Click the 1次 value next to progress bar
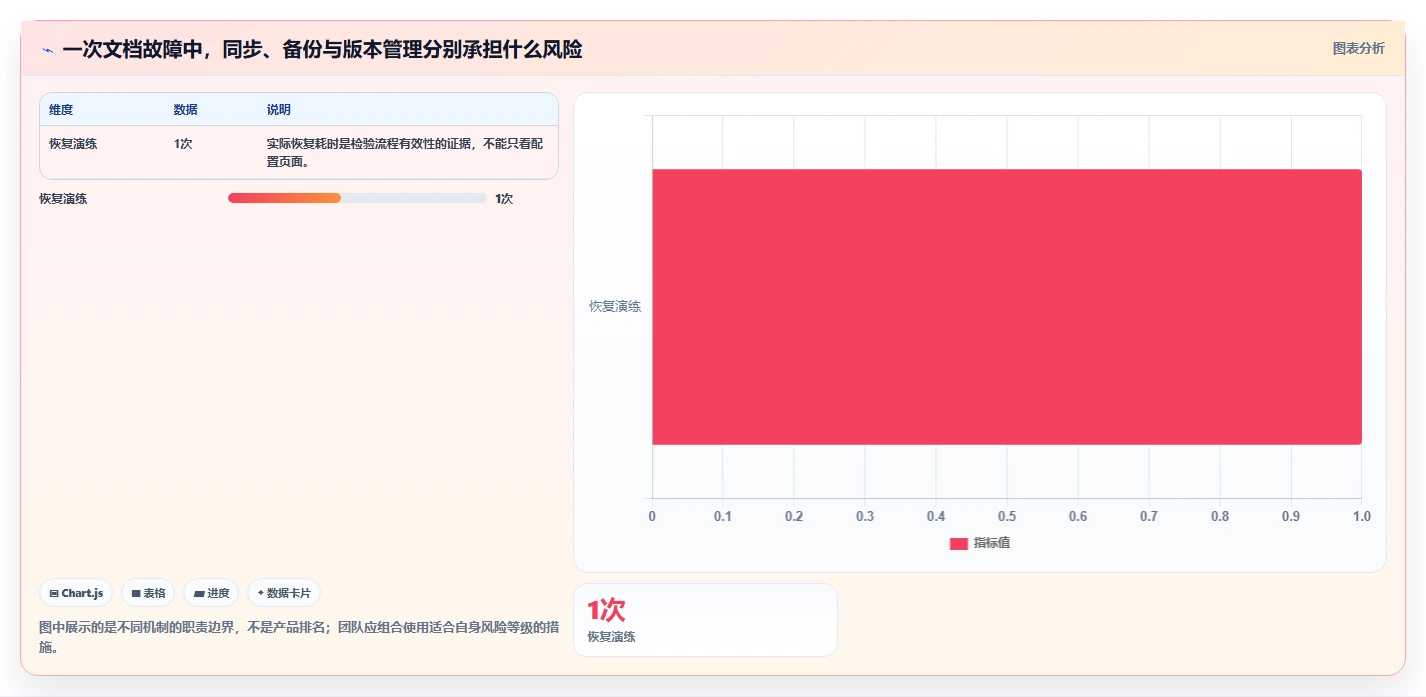 tap(504, 199)
